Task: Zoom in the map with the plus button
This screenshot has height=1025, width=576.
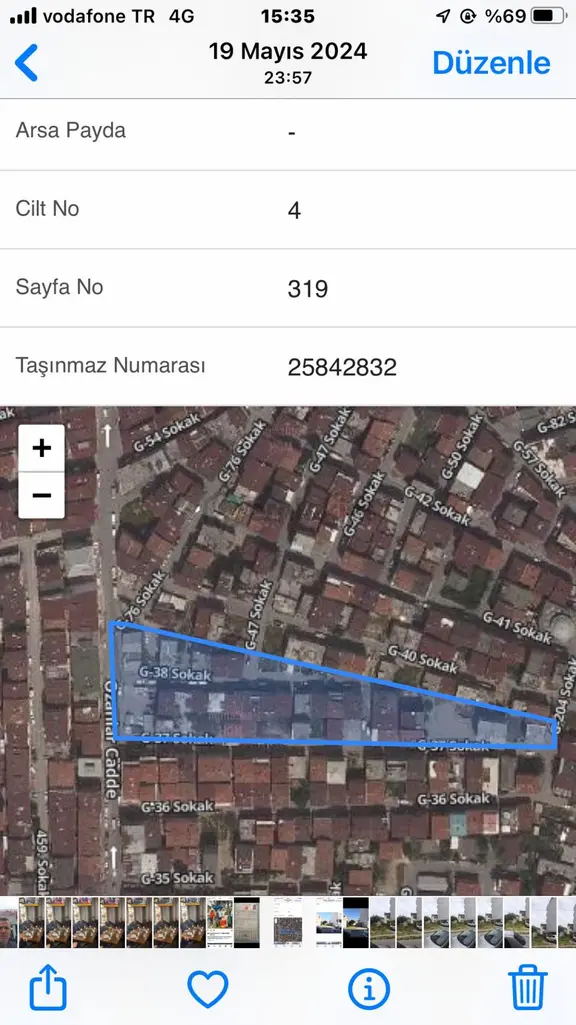Action: 41,448
